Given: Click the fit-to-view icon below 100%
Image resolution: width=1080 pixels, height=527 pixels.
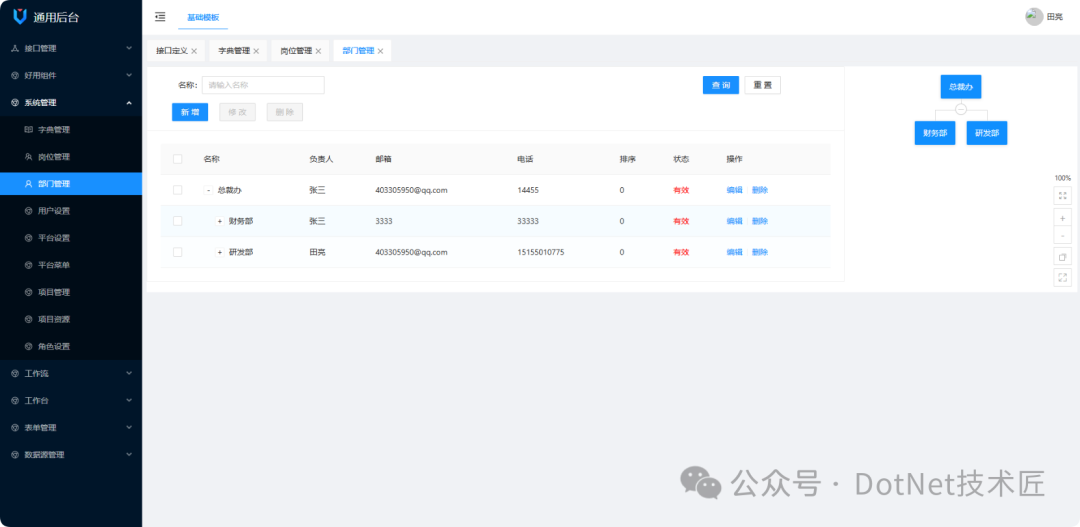Looking at the screenshot, I should coord(1062,196).
